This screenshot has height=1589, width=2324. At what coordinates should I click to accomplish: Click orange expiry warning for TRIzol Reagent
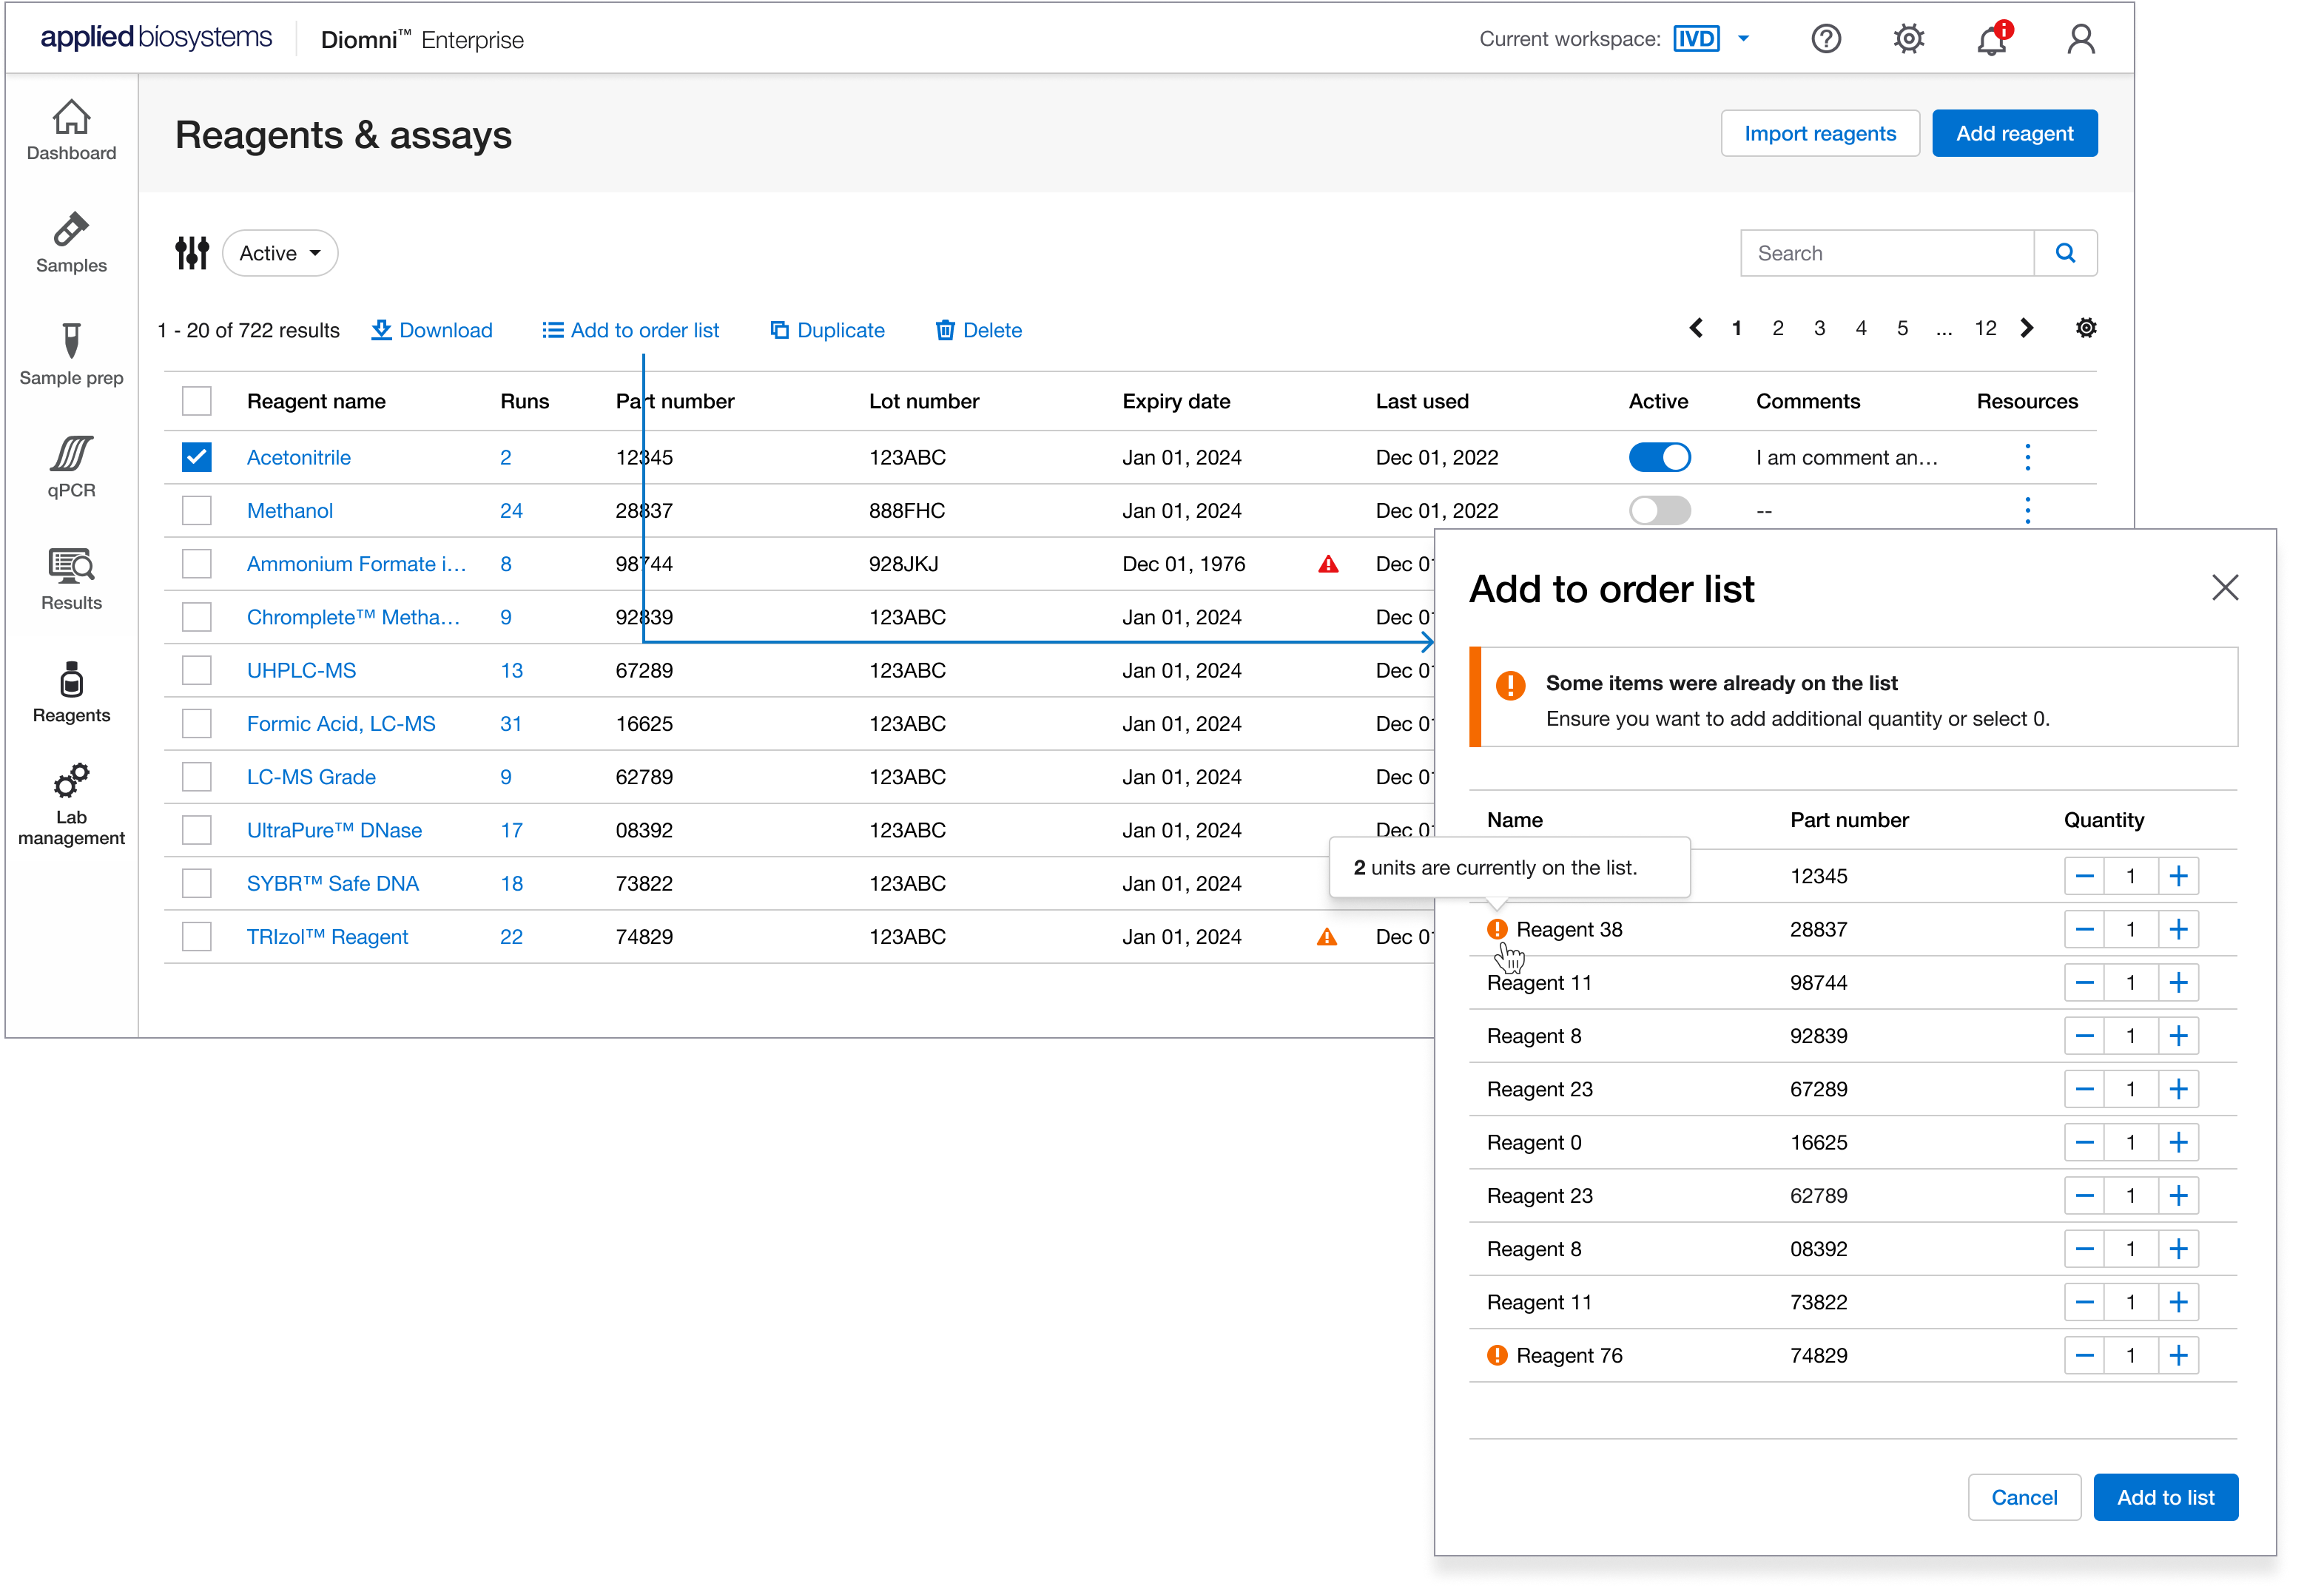pyautogui.click(x=1327, y=937)
